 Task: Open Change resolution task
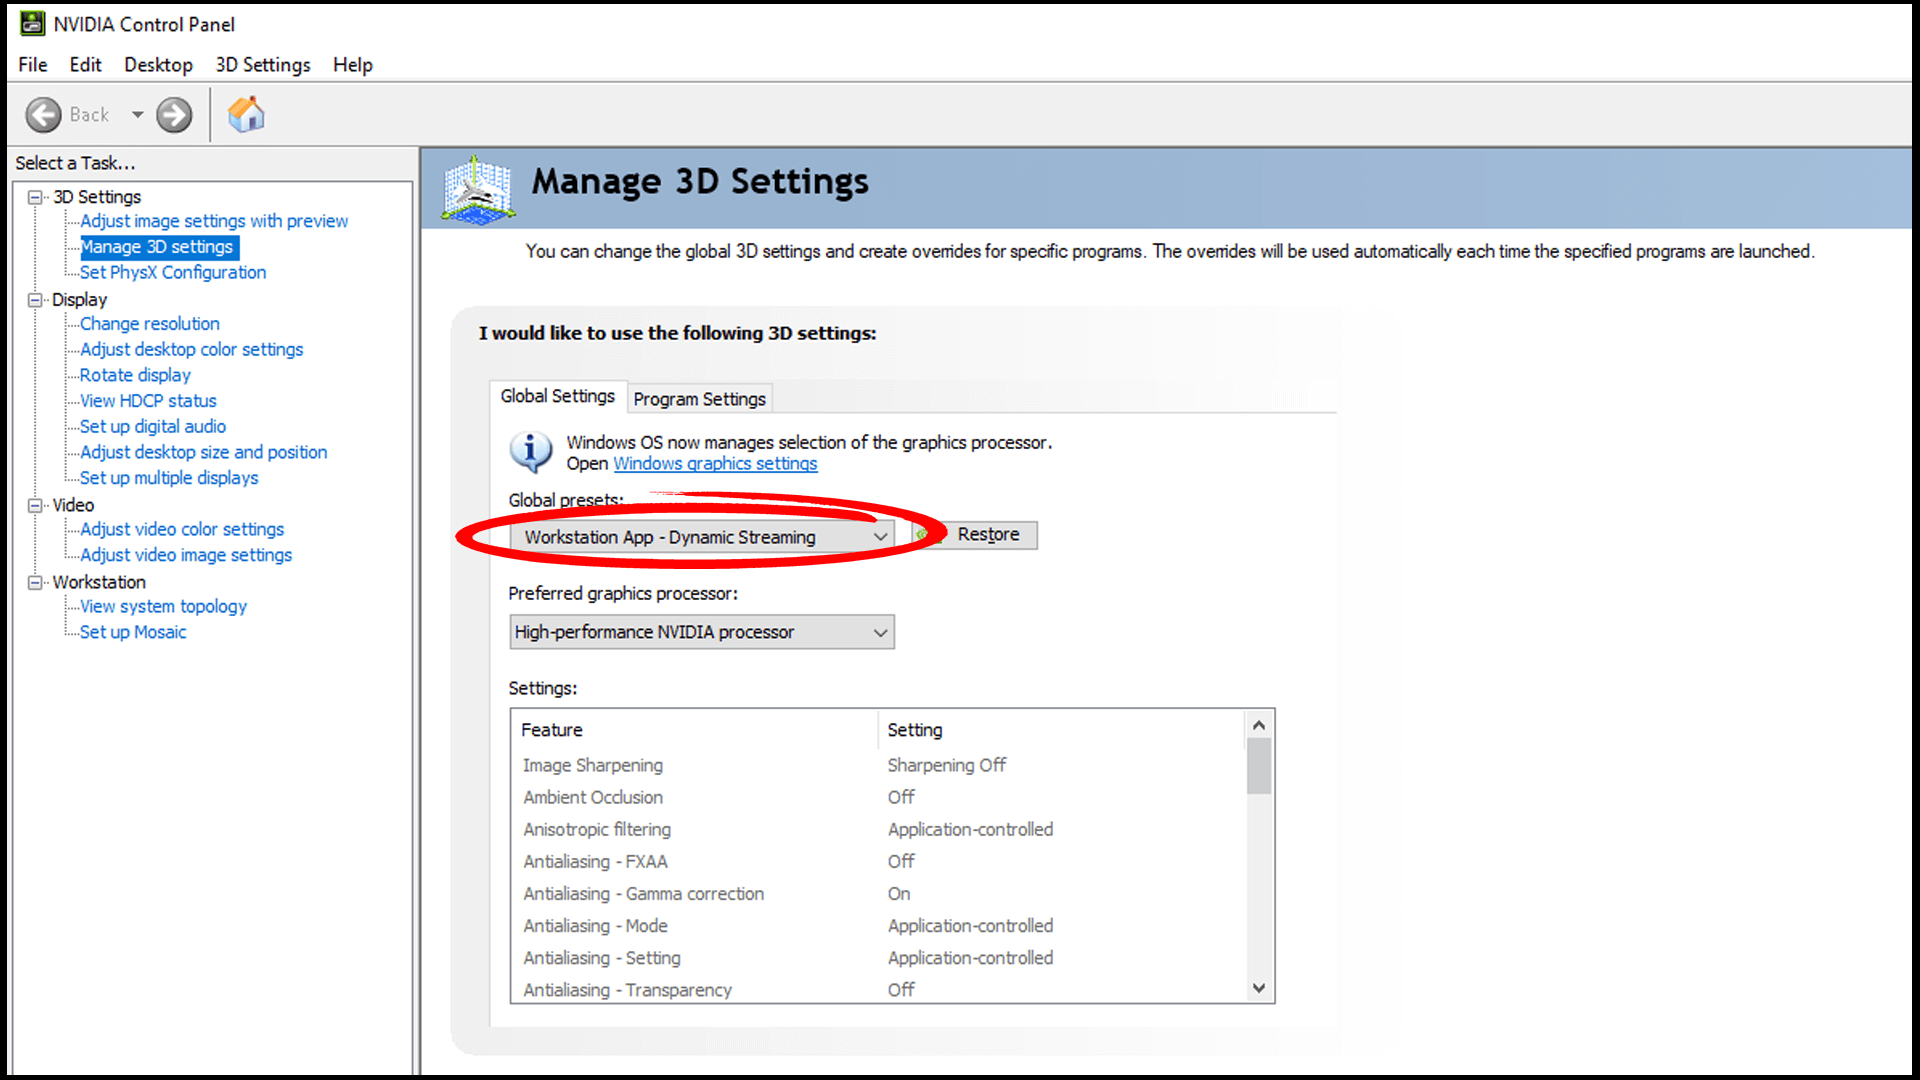(150, 324)
